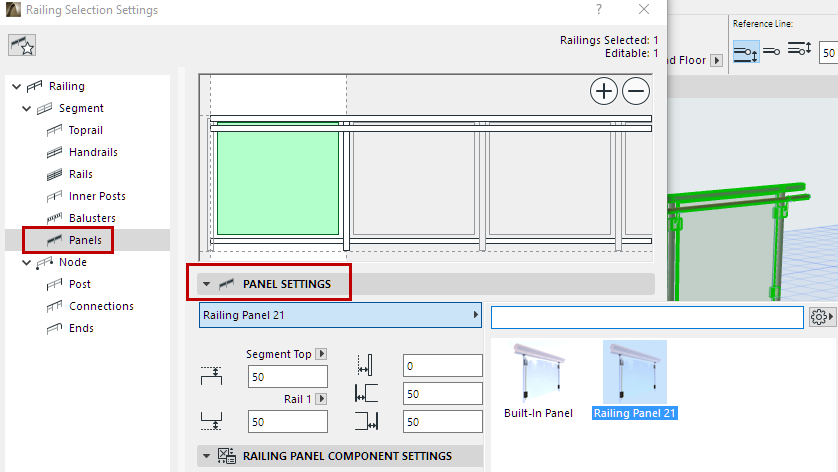
Task: Open library settings gear next to search
Action: click(x=821, y=317)
